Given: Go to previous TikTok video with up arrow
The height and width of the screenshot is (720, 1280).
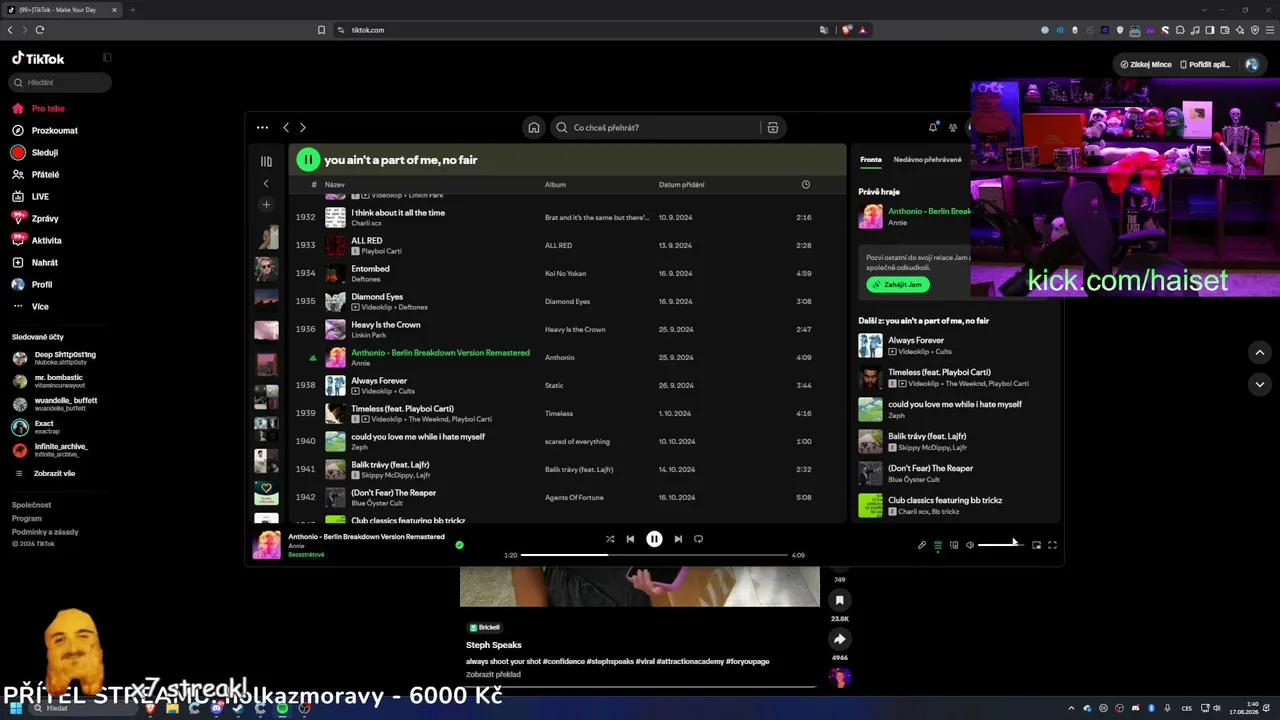Looking at the screenshot, I should 1260,353.
